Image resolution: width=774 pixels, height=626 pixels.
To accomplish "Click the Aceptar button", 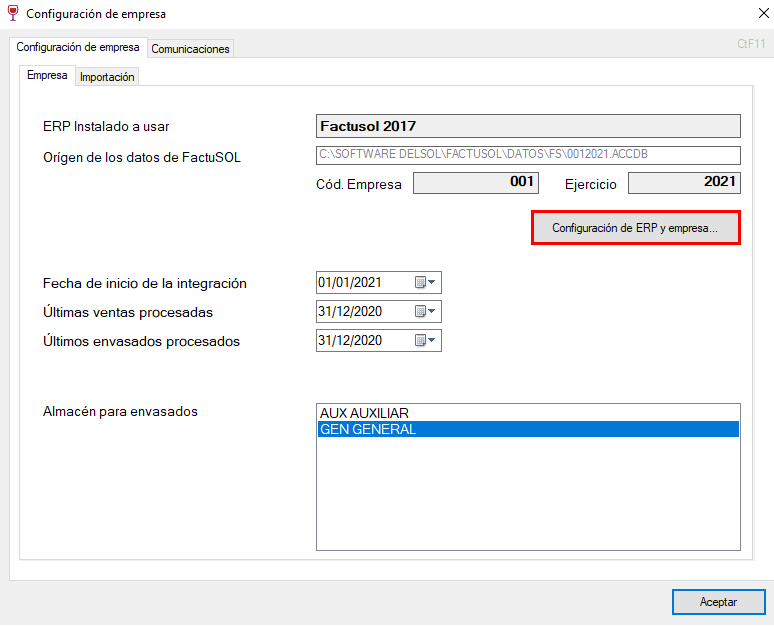I will [x=719, y=602].
